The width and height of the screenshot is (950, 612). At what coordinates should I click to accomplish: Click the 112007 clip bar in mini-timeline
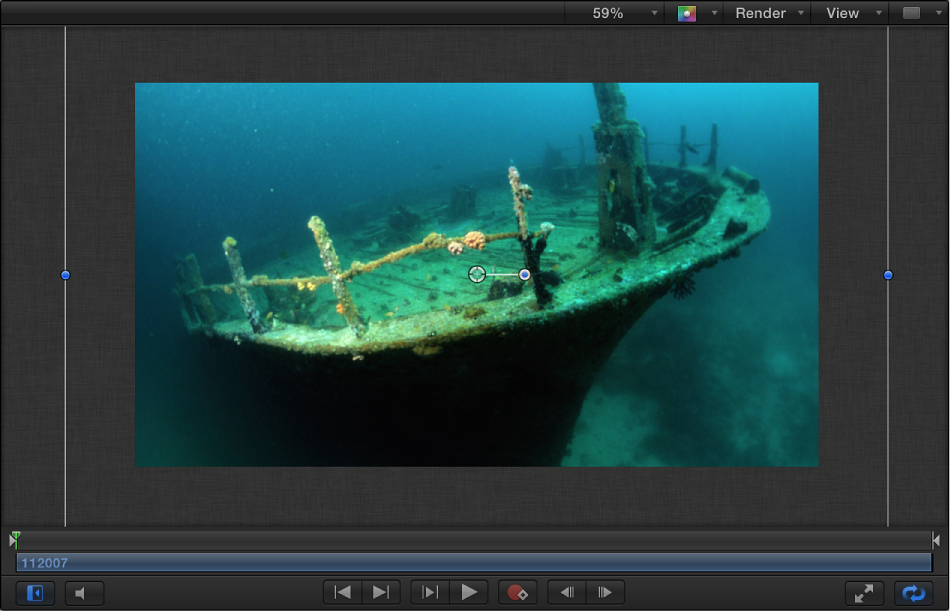click(x=475, y=563)
